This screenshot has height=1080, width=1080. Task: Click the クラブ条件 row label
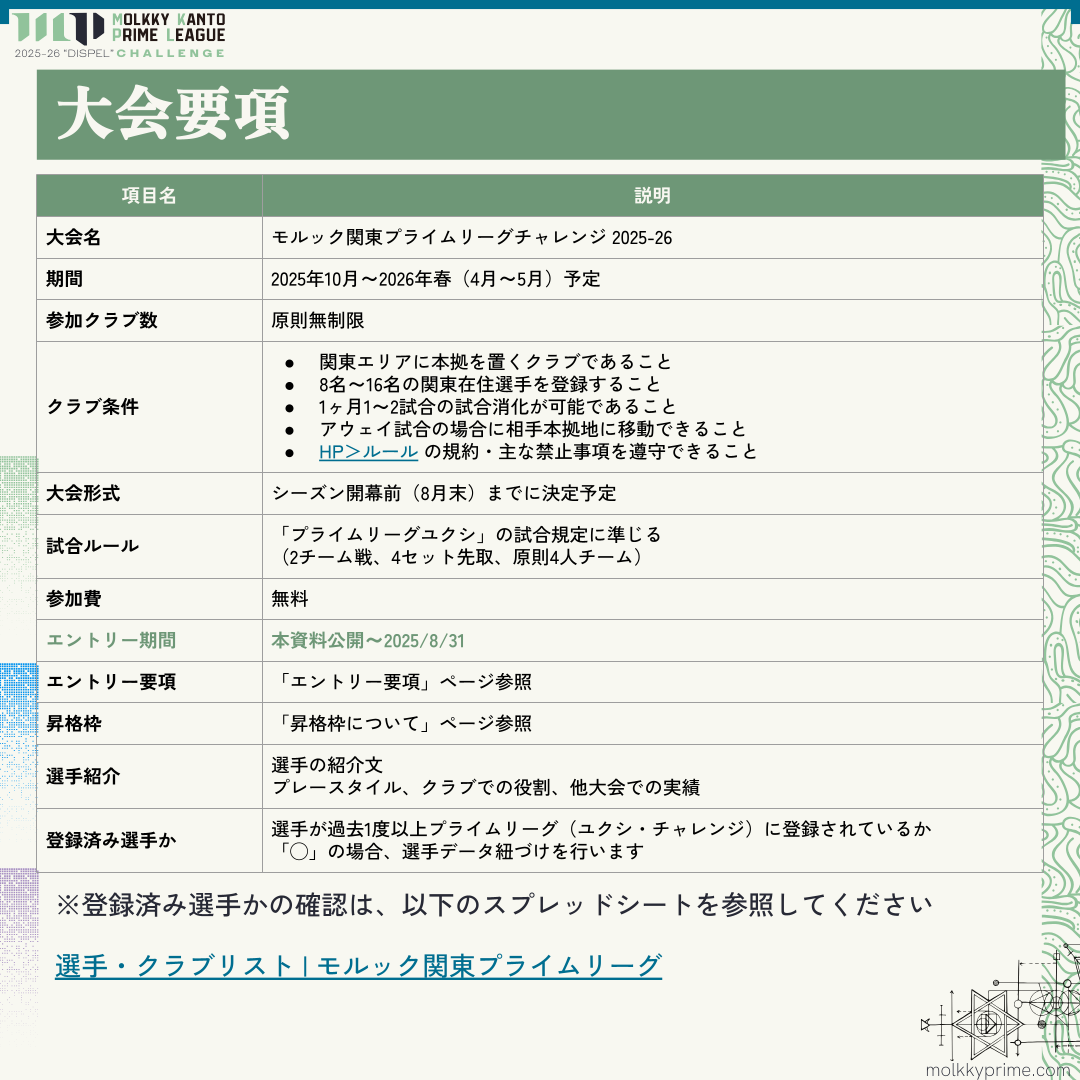[x=92, y=407]
